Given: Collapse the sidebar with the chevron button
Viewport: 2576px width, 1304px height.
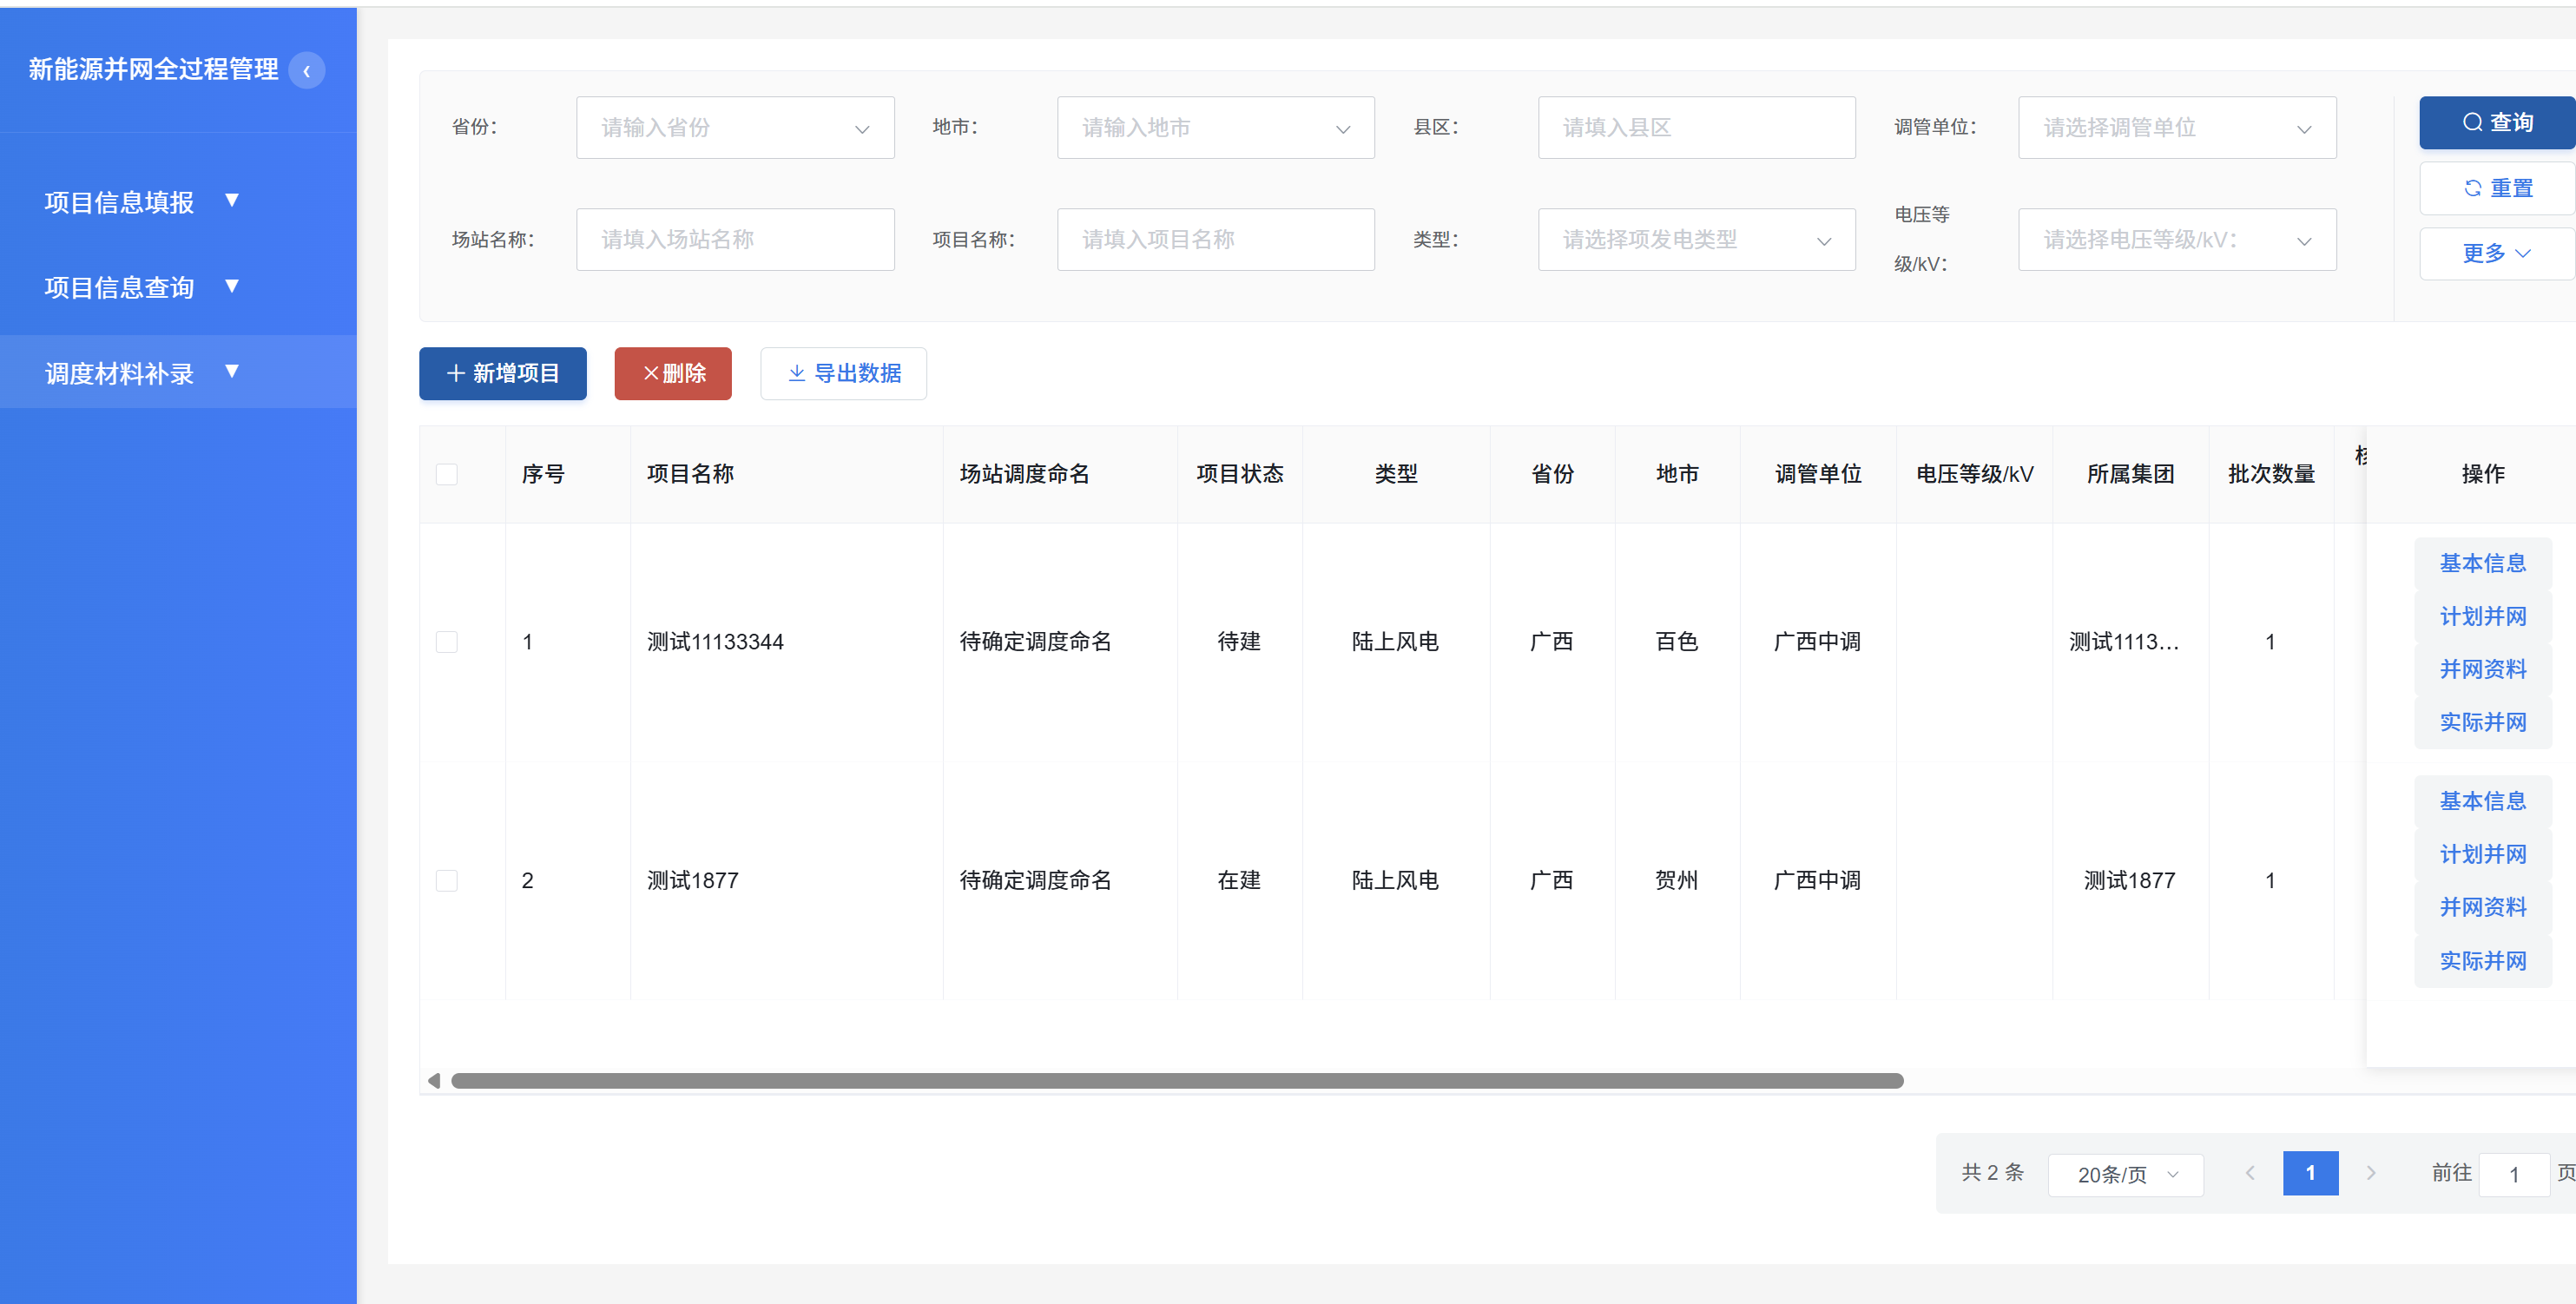Looking at the screenshot, I should [306, 70].
